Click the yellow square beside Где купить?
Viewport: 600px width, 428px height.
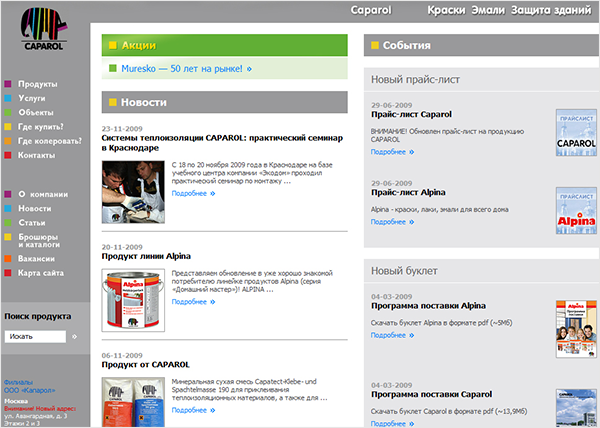[8, 127]
